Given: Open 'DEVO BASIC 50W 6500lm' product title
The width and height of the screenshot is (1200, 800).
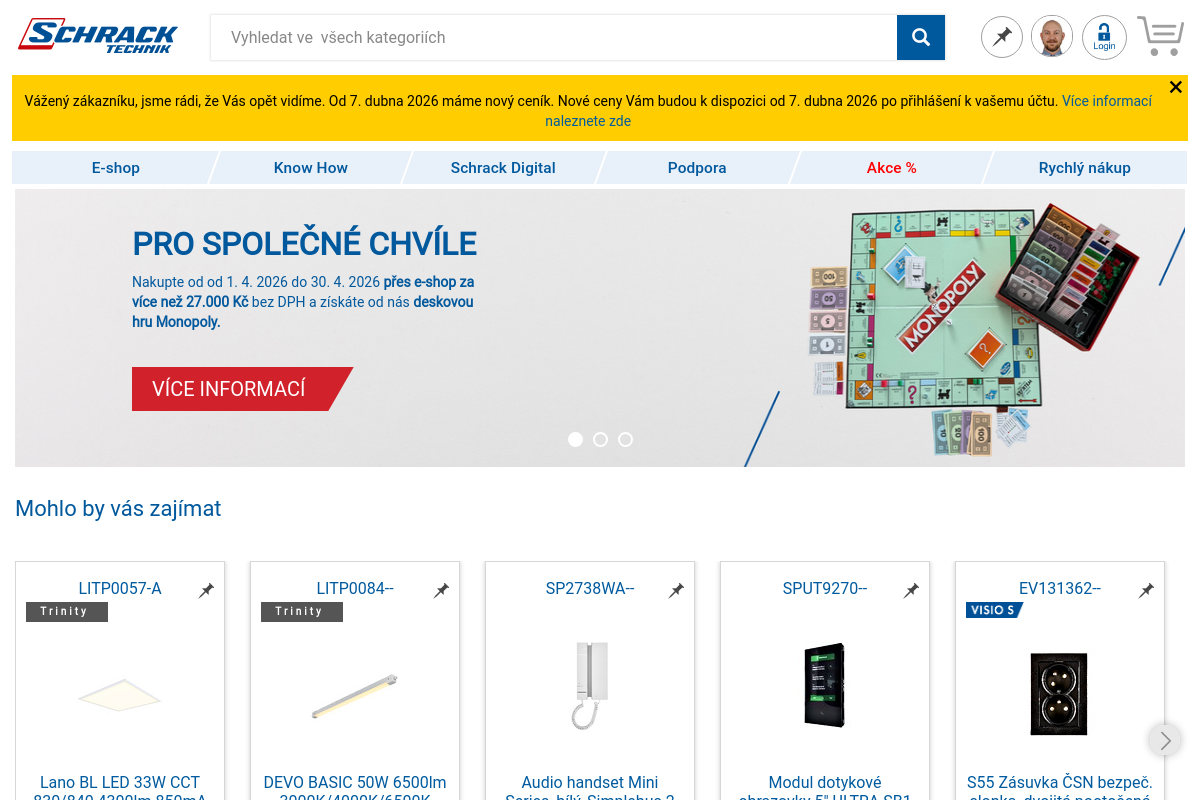Looking at the screenshot, I should pos(355,782).
